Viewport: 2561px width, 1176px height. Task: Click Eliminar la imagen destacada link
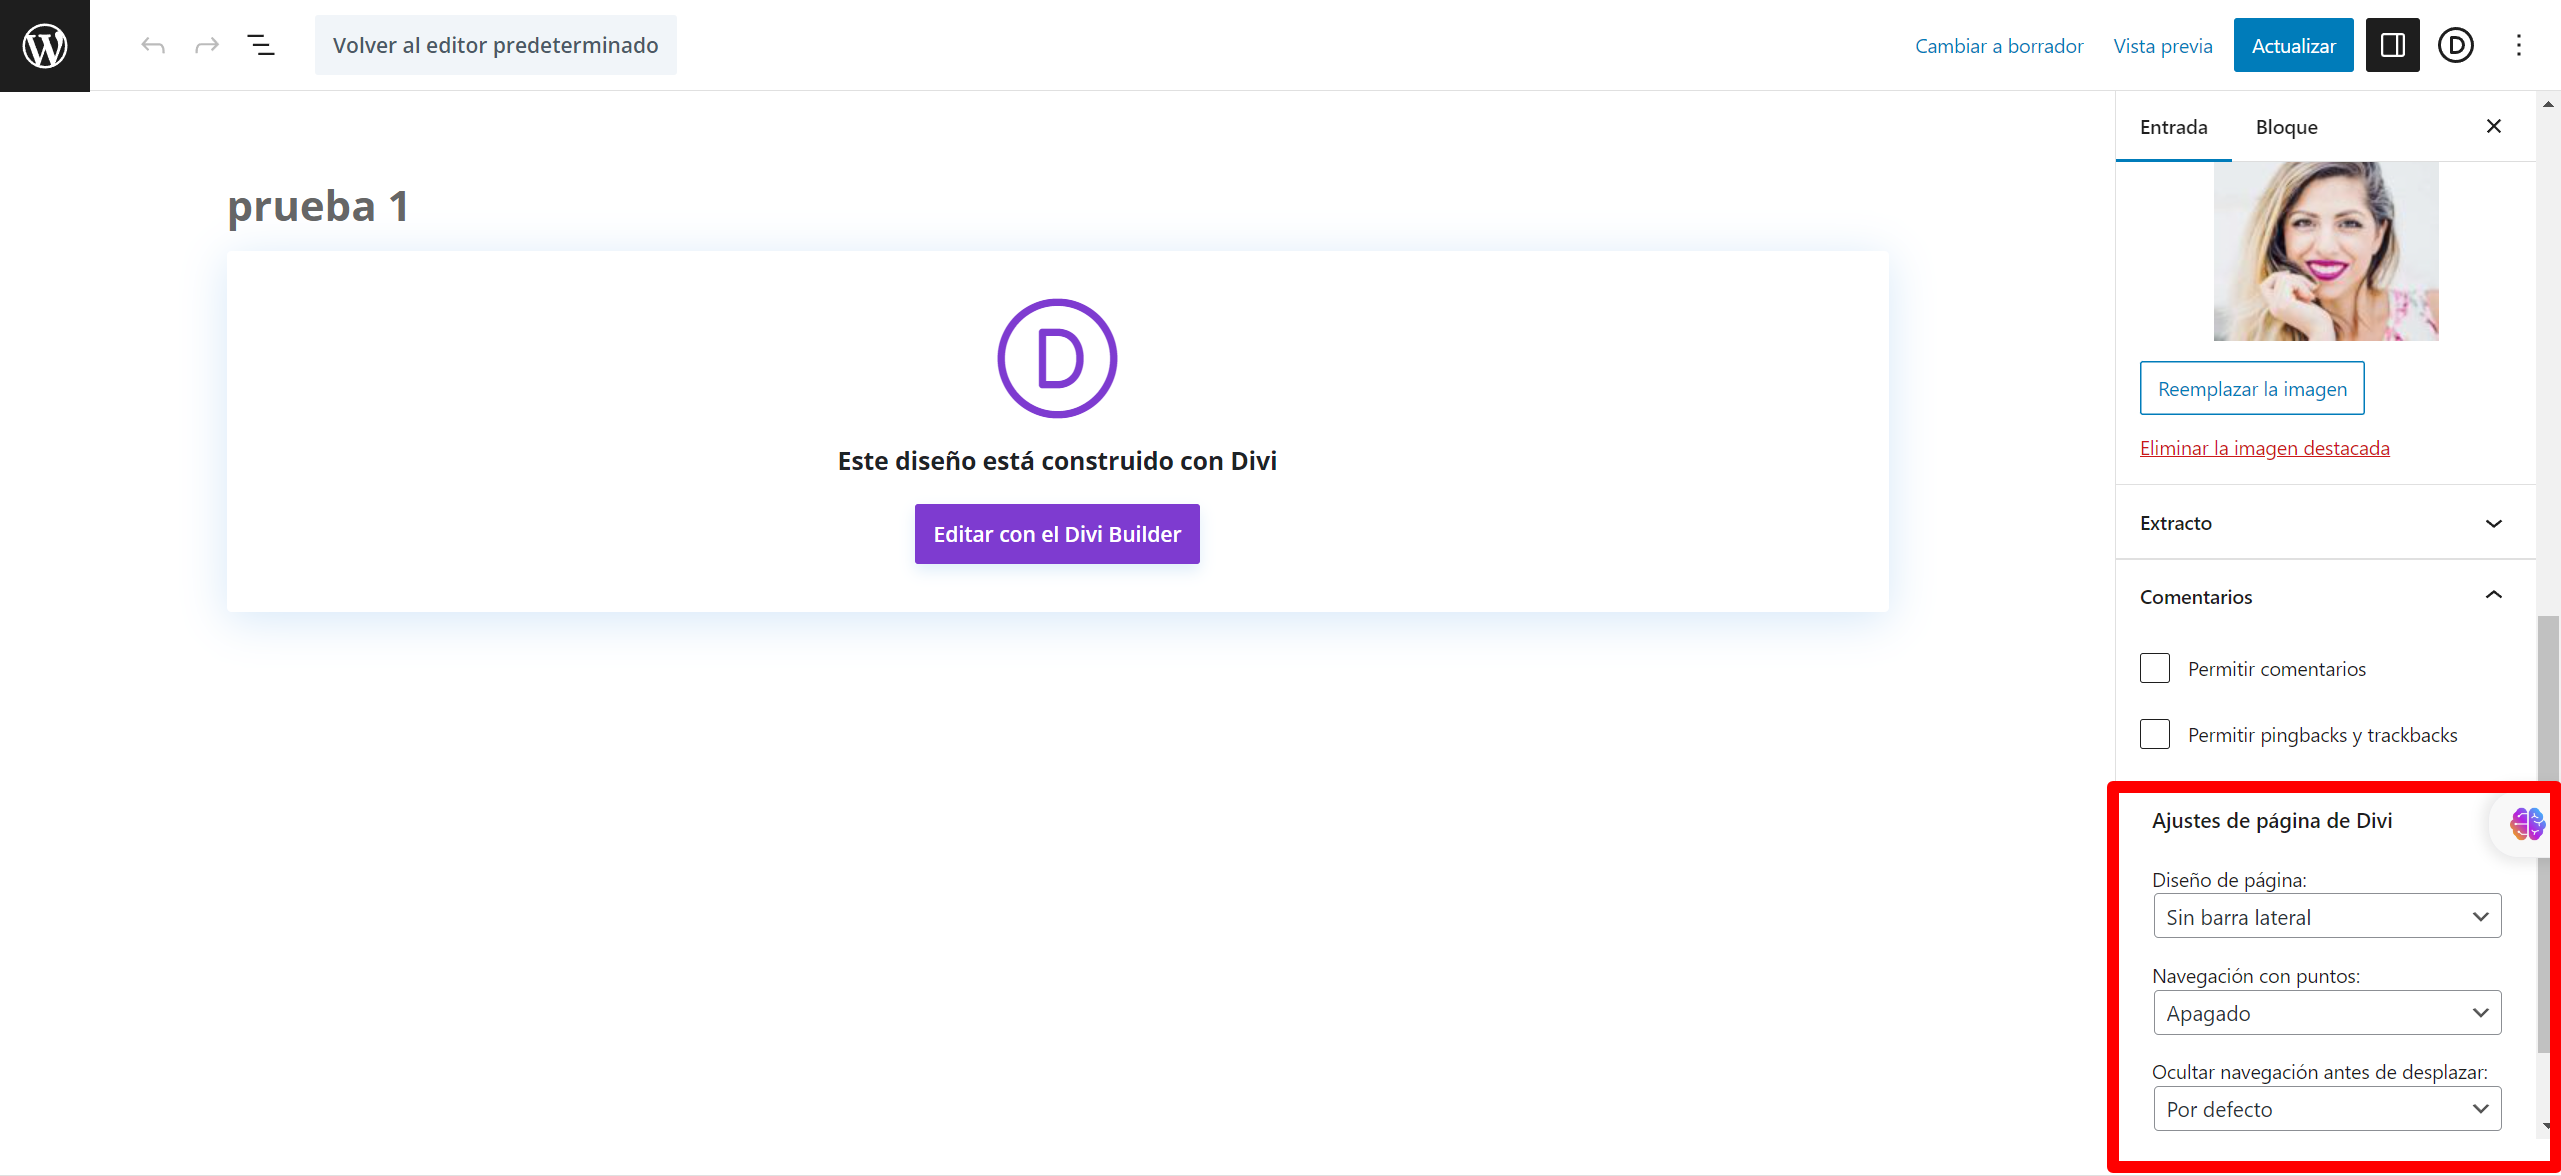click(x=2264, y=448)
